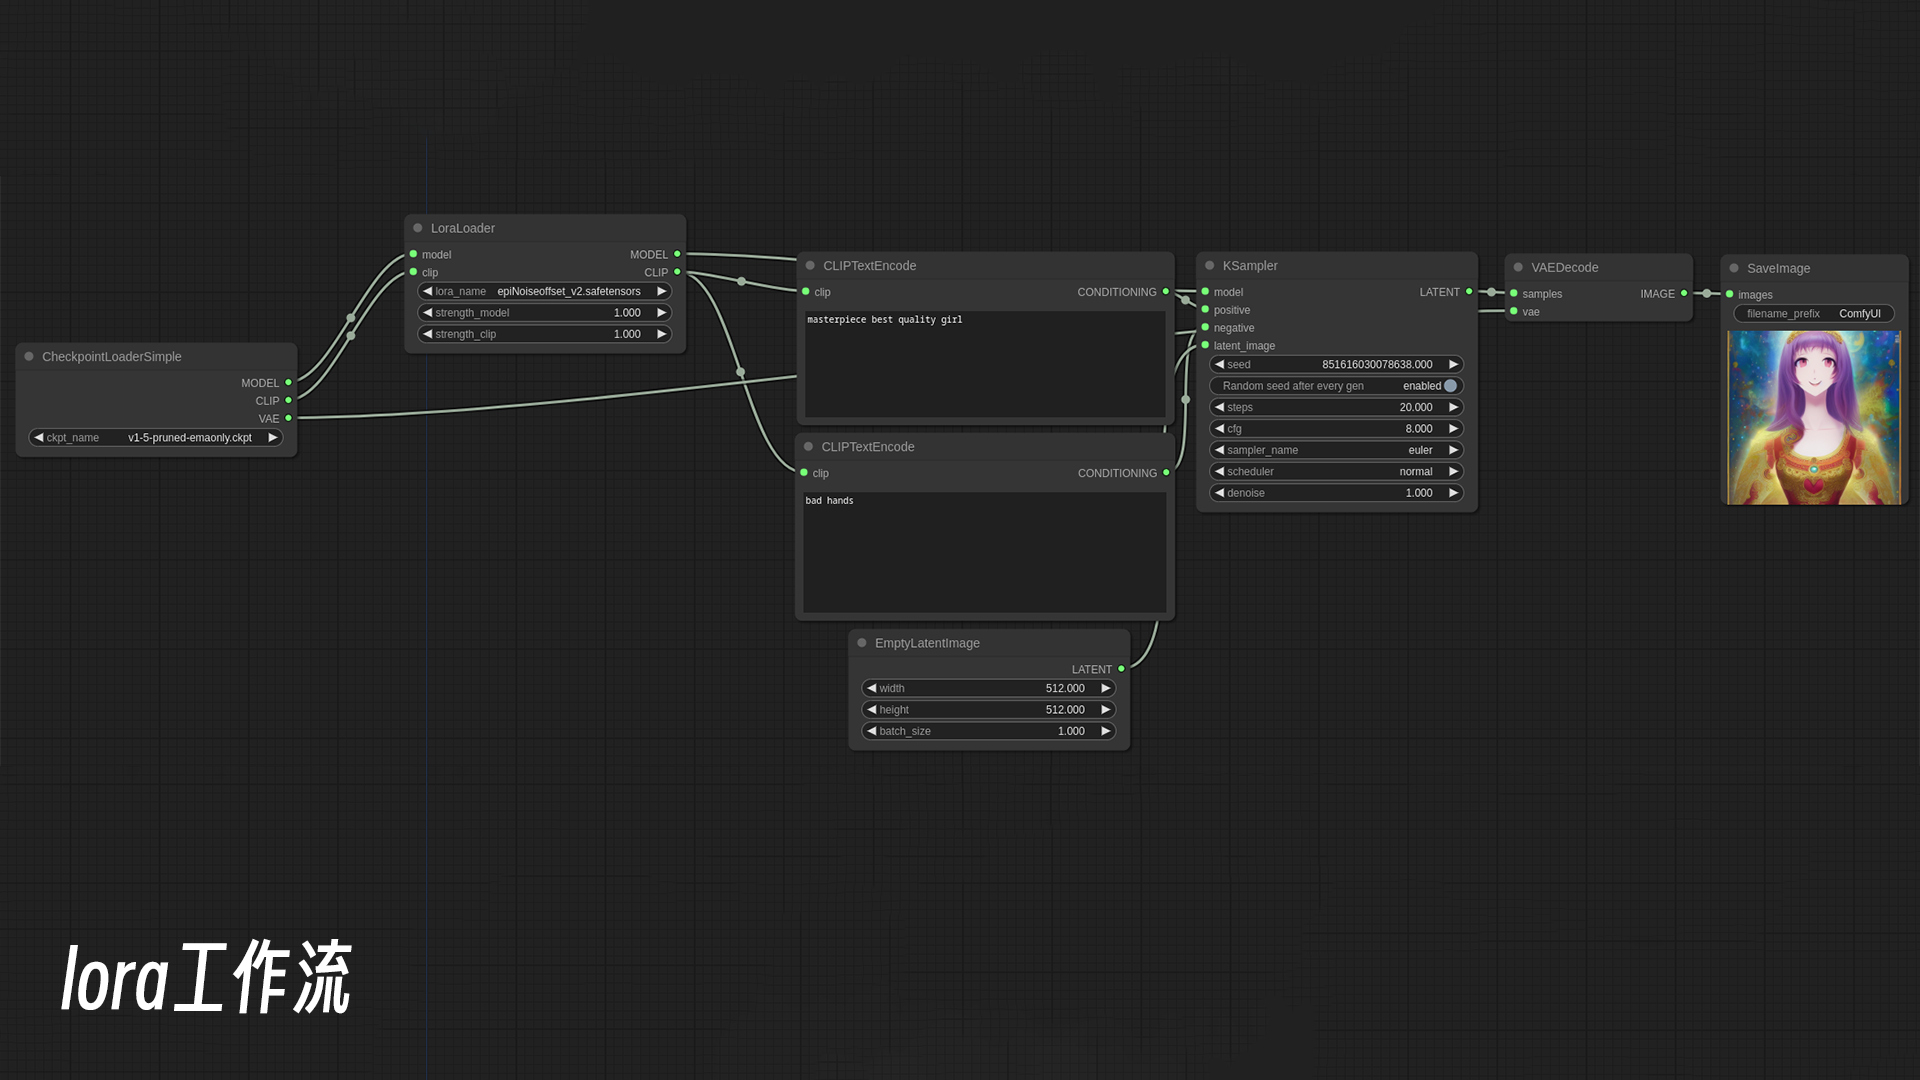The image size is (1920, 1080).
Task: Collapse the CheckpointLoaderSimple node via its title dot
Action: coord(29,356)
